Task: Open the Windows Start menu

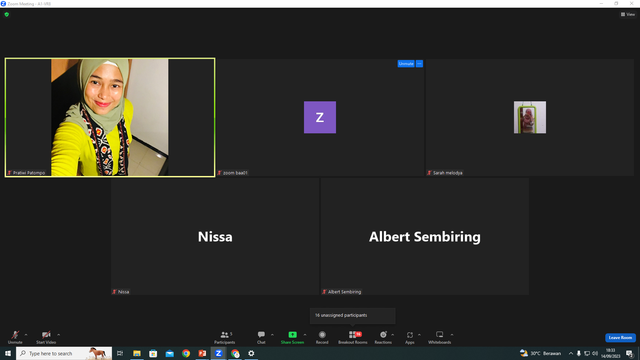Action: point(8,353)
